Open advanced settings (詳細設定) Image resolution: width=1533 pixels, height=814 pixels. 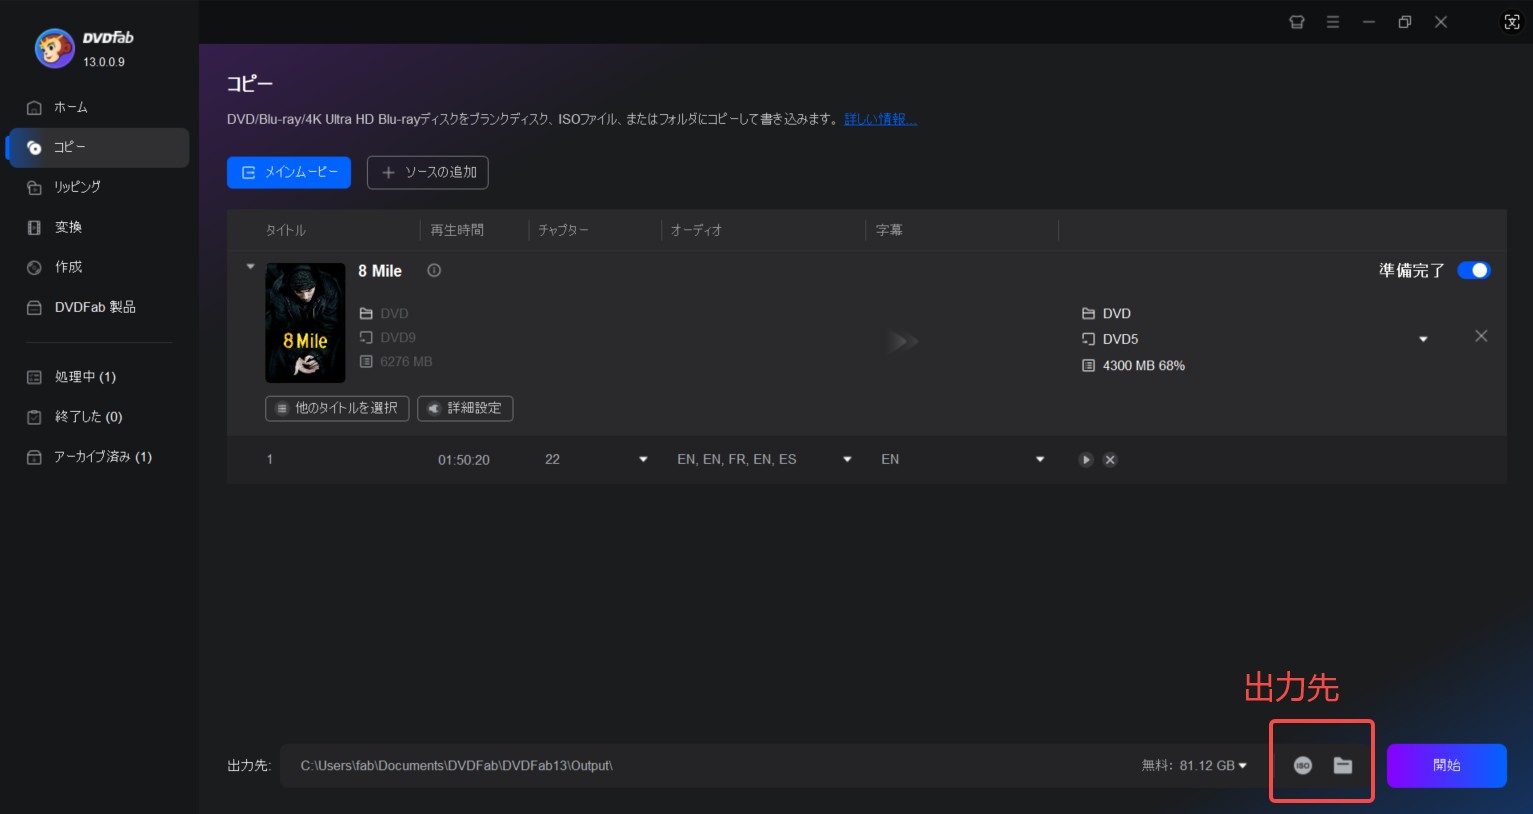[x=465, y=408]
